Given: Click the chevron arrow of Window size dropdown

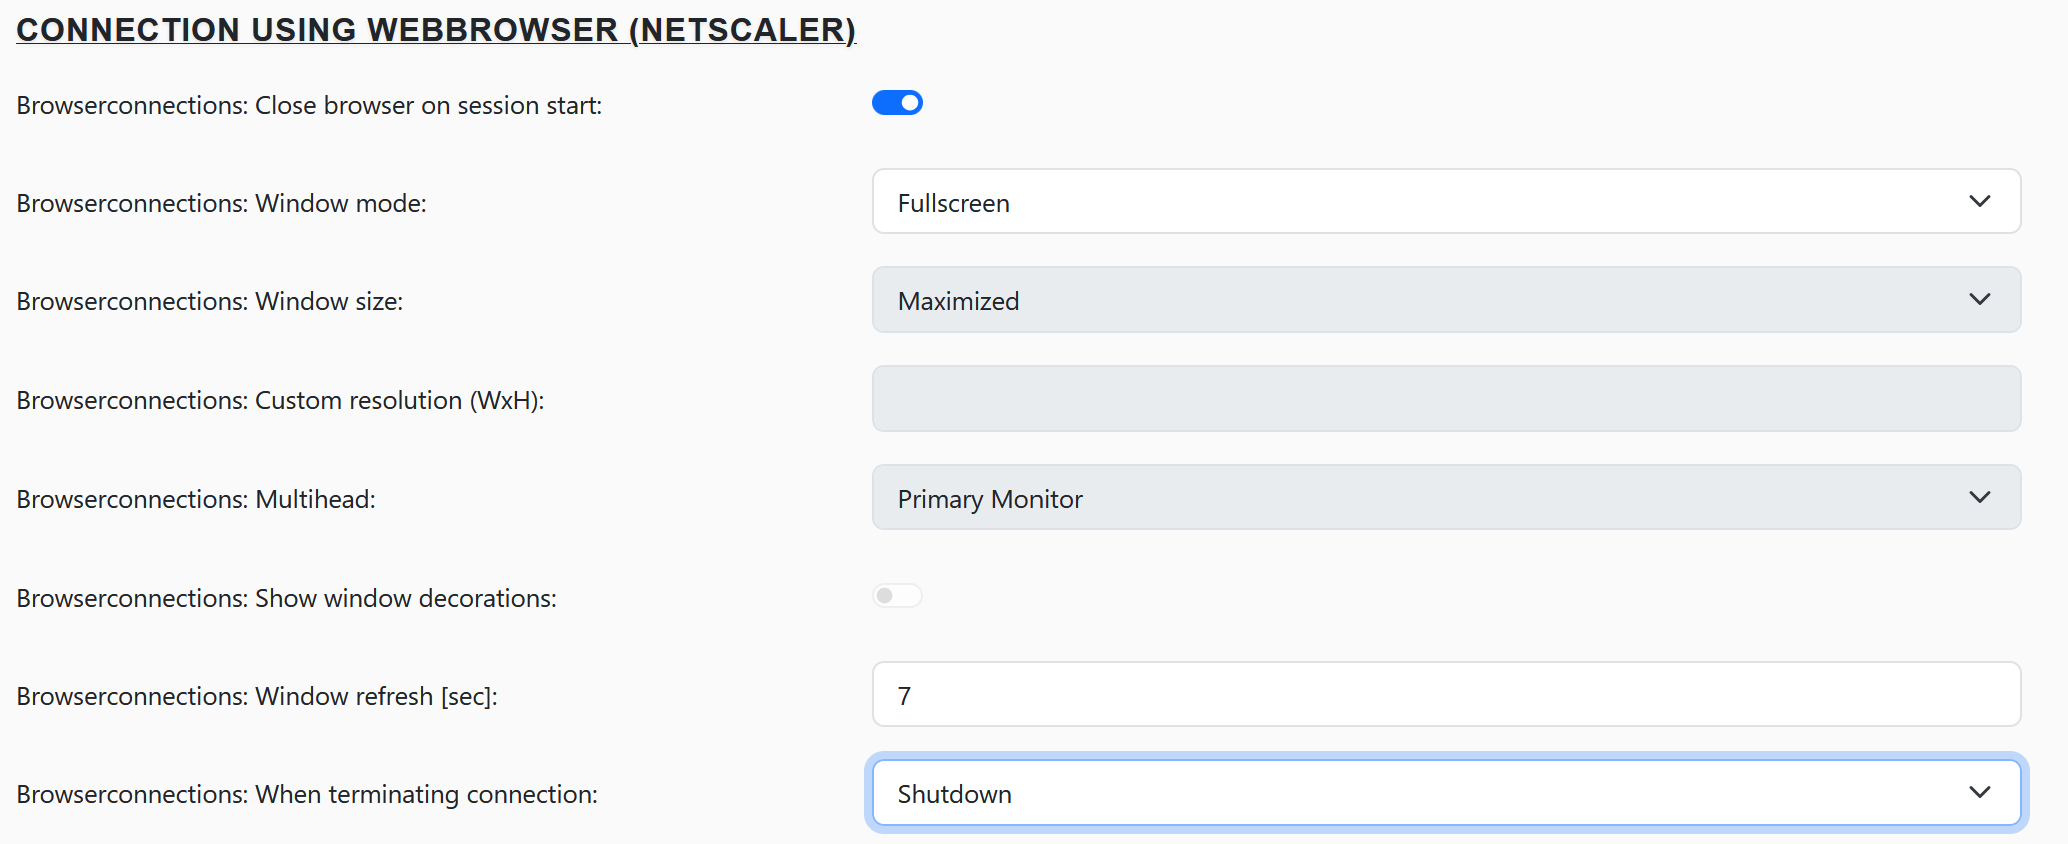Looking at the screenshot, I should (1979, 300).
